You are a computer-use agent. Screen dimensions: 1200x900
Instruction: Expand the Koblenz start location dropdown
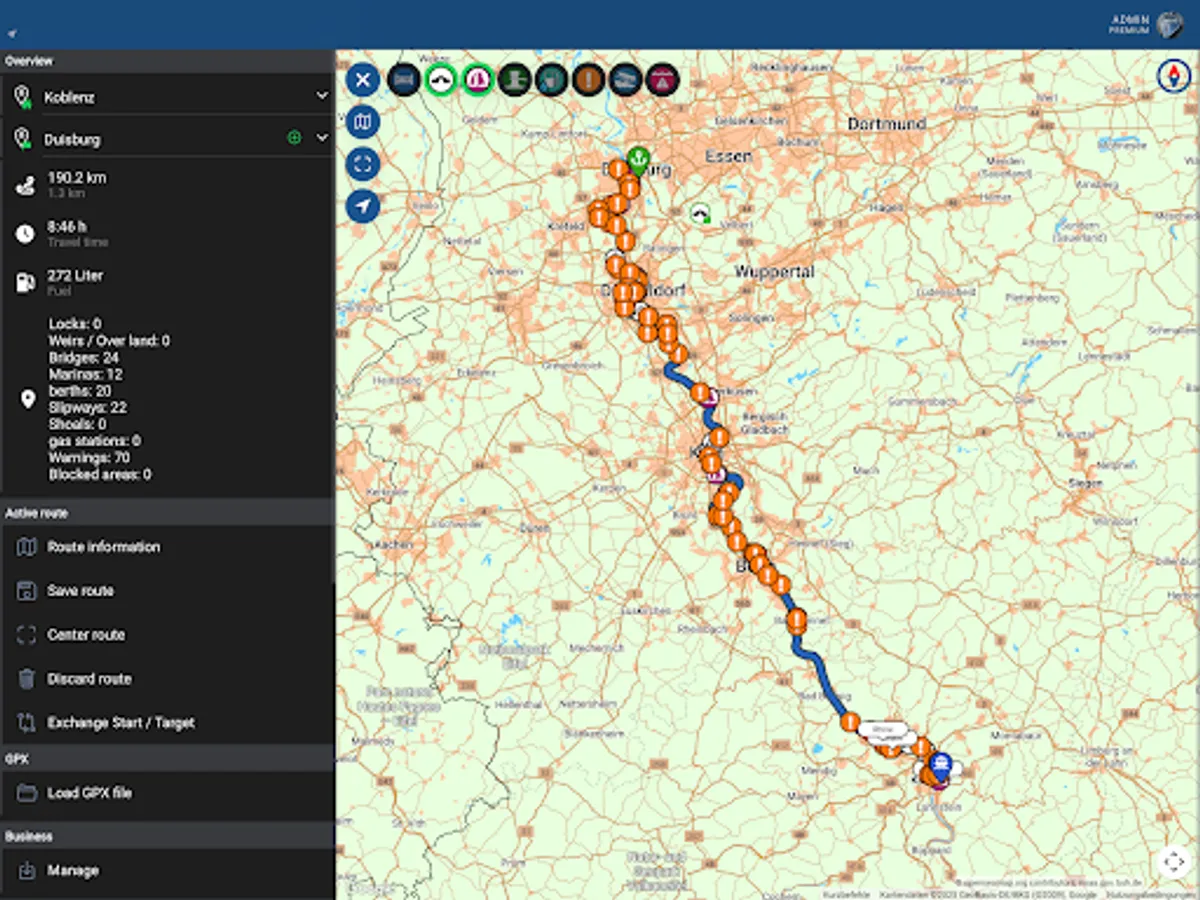pos(321,96)
